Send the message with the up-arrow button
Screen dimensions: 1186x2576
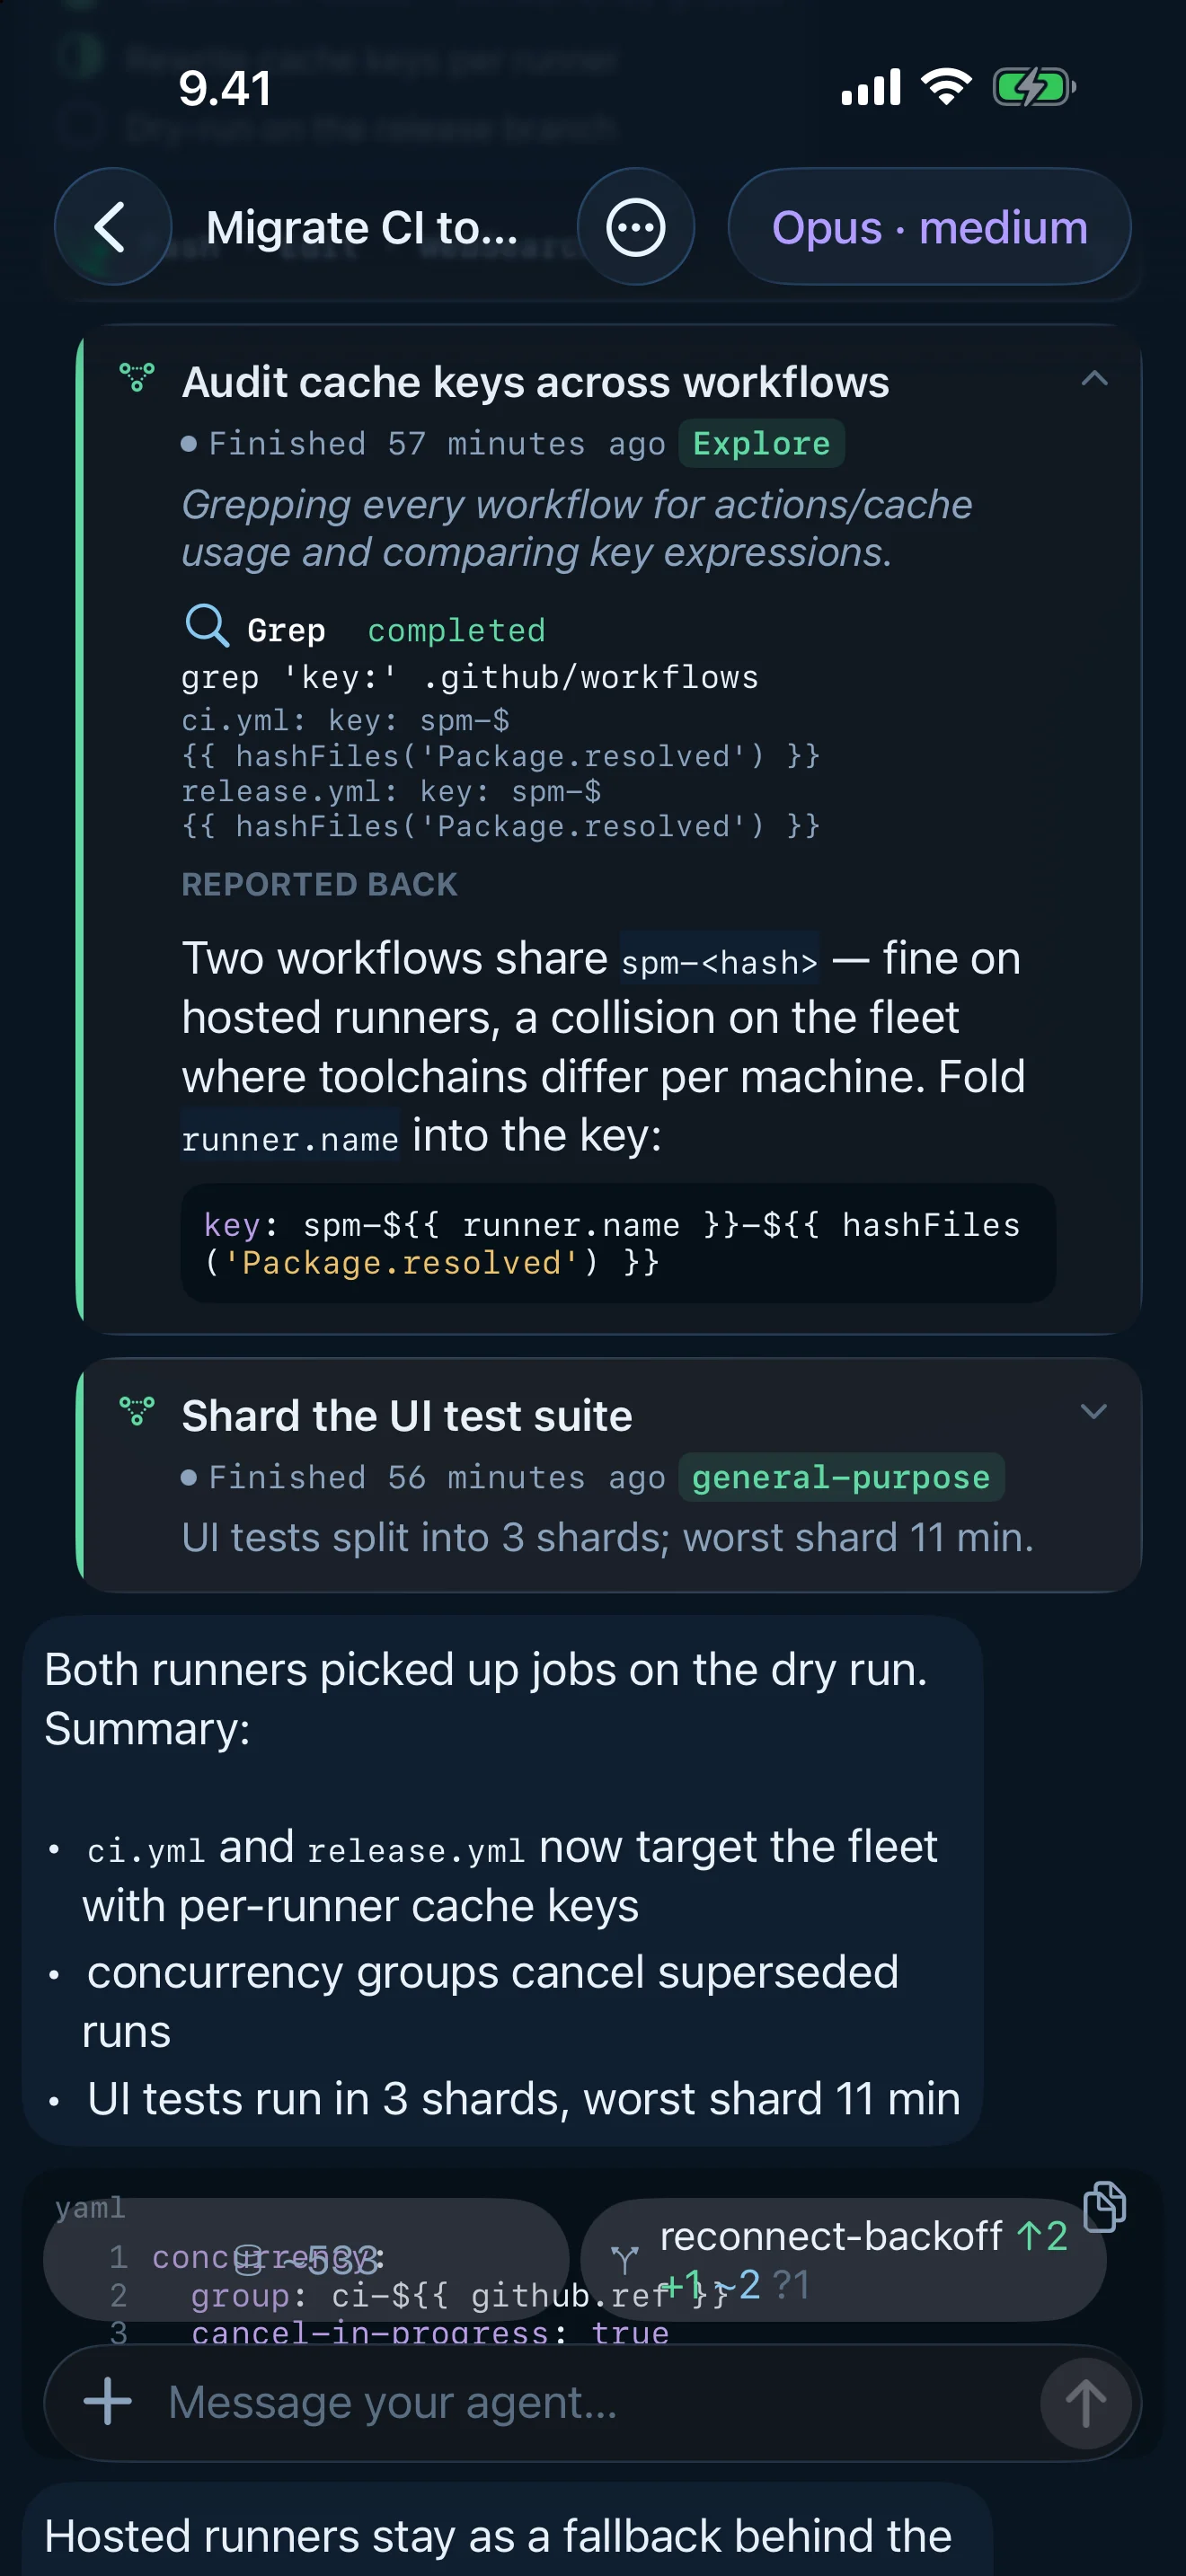tap(1085, 2403)
